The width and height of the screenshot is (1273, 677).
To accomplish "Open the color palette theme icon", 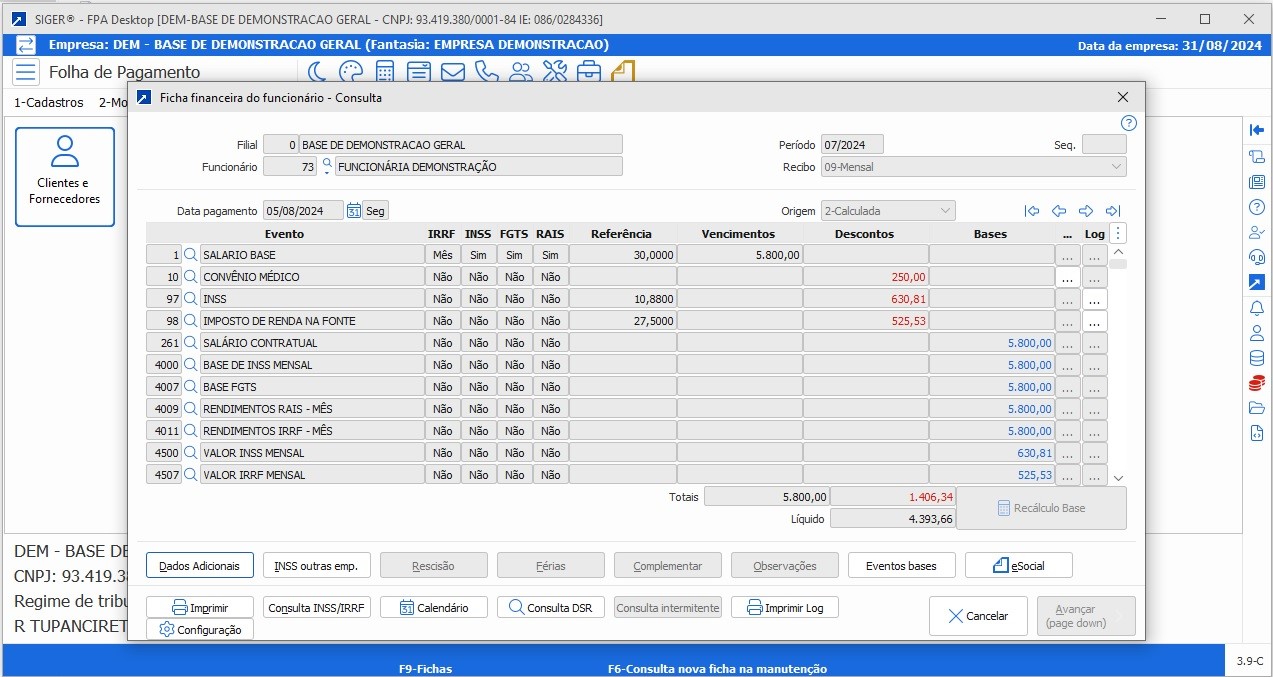I will [x=351, y=72].
